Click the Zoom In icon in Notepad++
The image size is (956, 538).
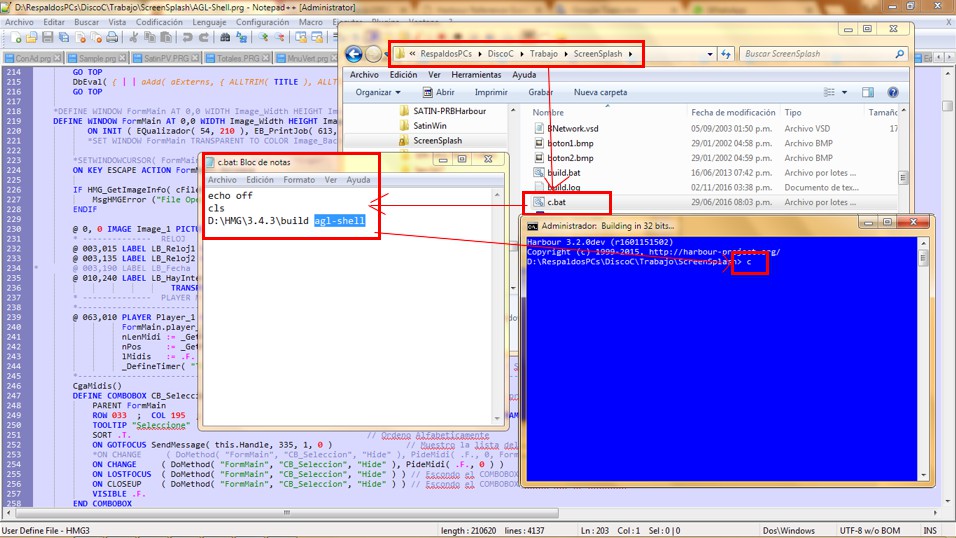(x=263, y=38)
